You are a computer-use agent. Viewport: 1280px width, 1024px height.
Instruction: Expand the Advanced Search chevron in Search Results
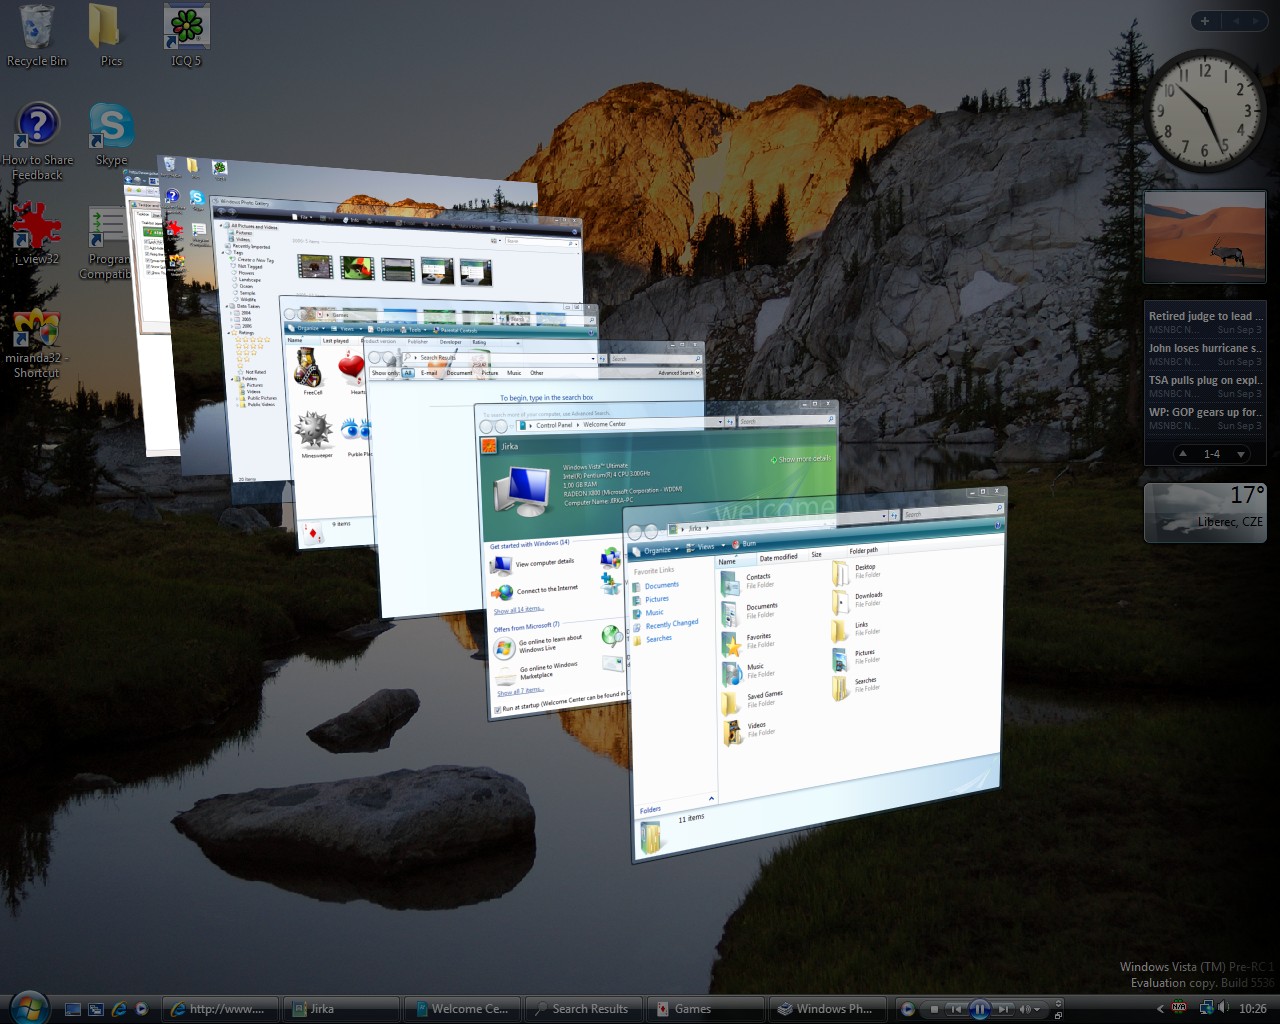[697, 372]
